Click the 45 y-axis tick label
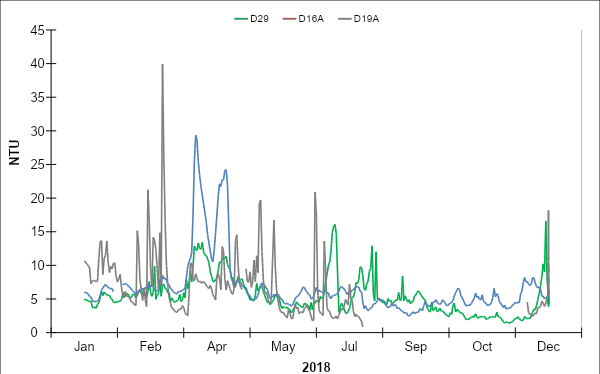This screenshot has width=600, height=374. [x=37, y=30]
